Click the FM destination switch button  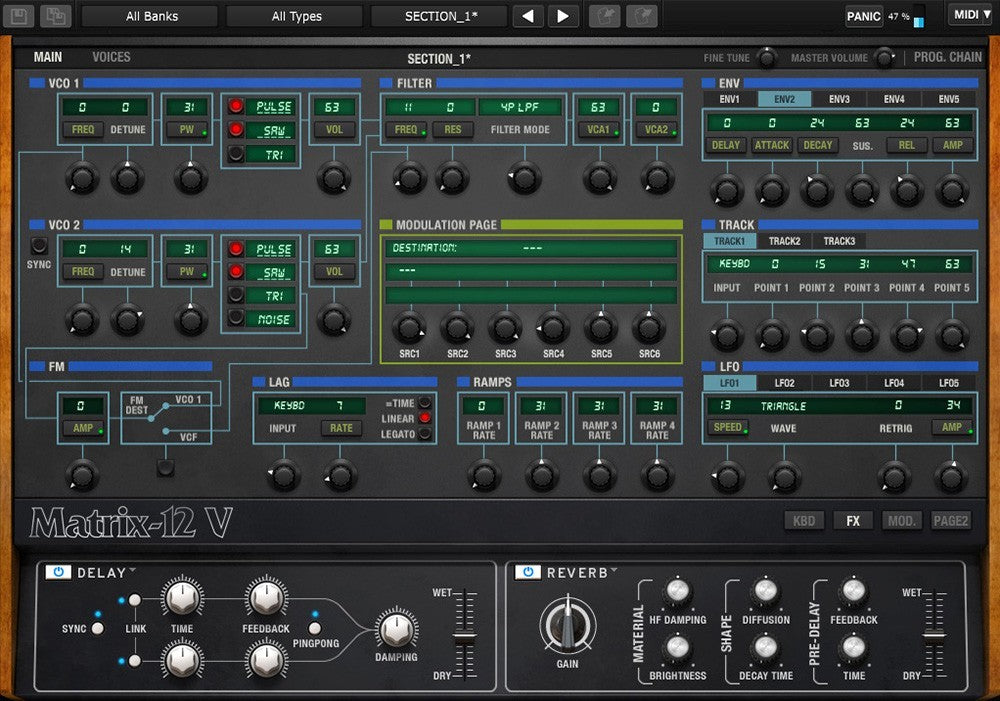[166, 468]
